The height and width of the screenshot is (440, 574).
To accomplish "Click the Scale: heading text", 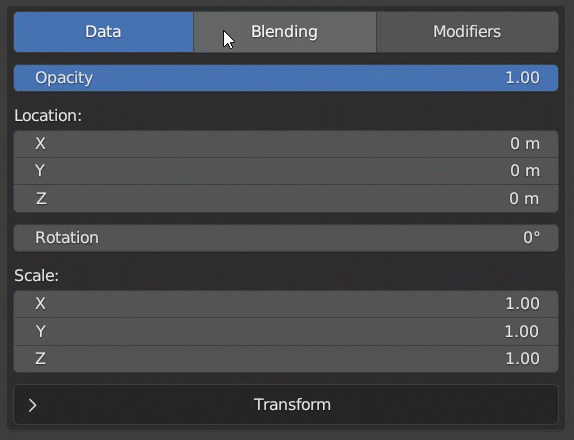I will coord(37,276).
